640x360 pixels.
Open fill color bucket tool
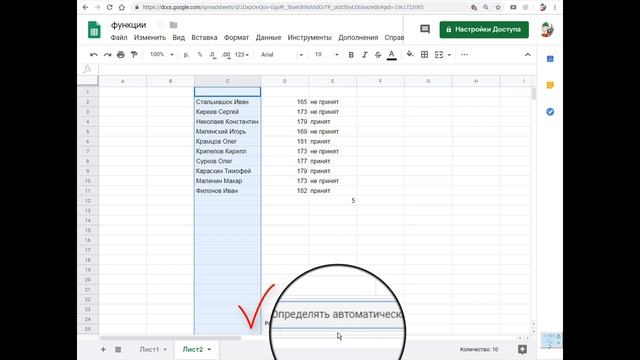tap(410, 55)
